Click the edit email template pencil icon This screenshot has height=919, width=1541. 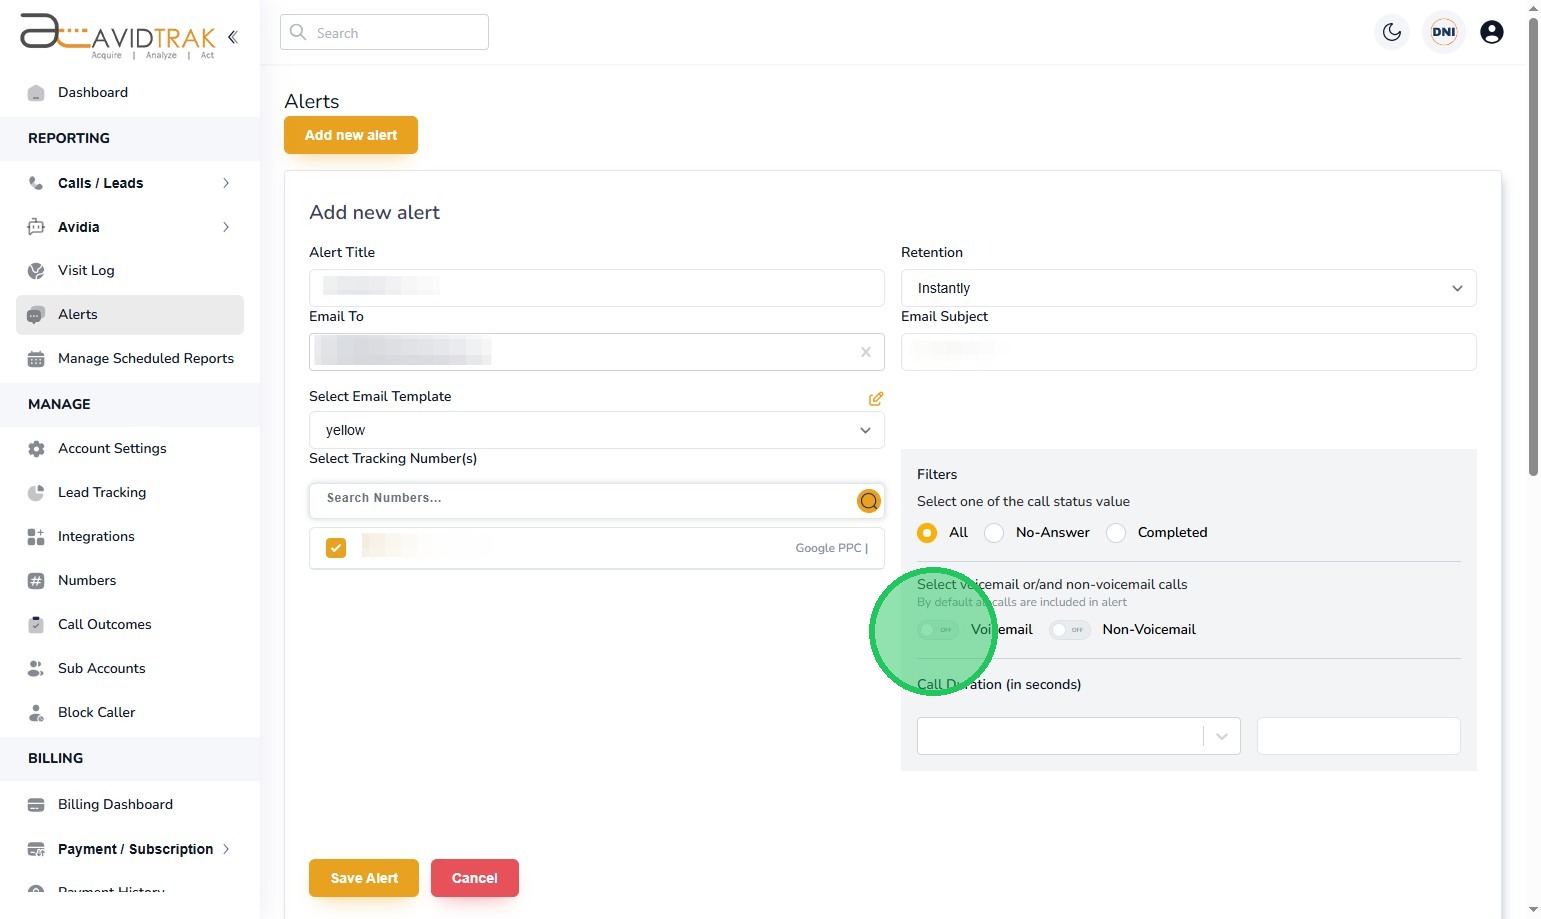pyautogui.click(x=876, y=399)
